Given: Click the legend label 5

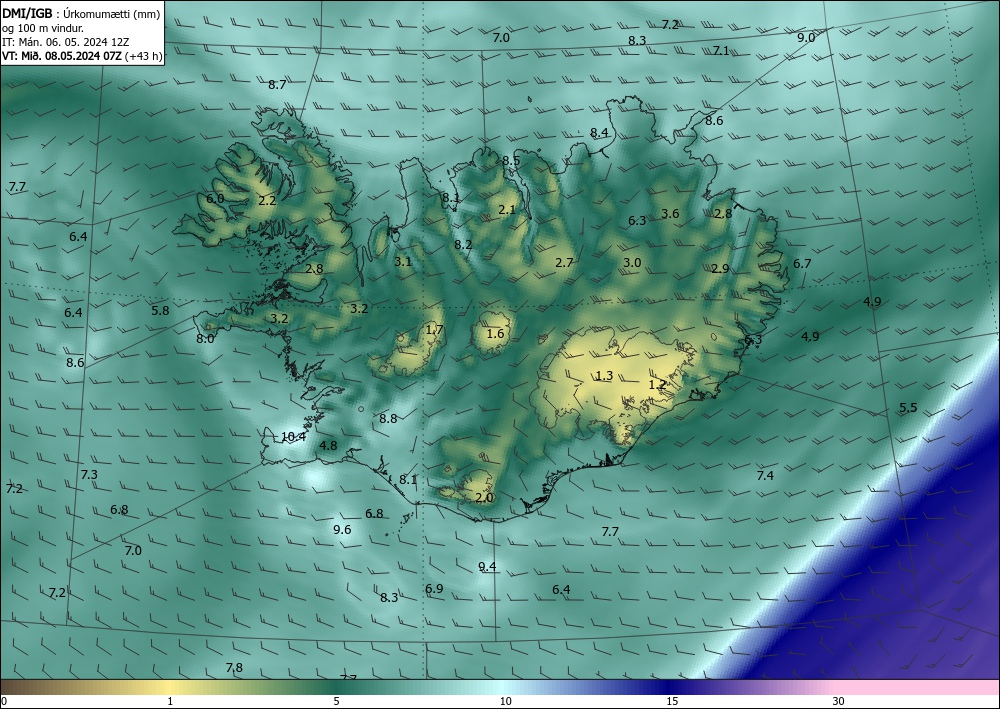Looking at the screenshot, I should pyautogui.click(x=336, y=701).
